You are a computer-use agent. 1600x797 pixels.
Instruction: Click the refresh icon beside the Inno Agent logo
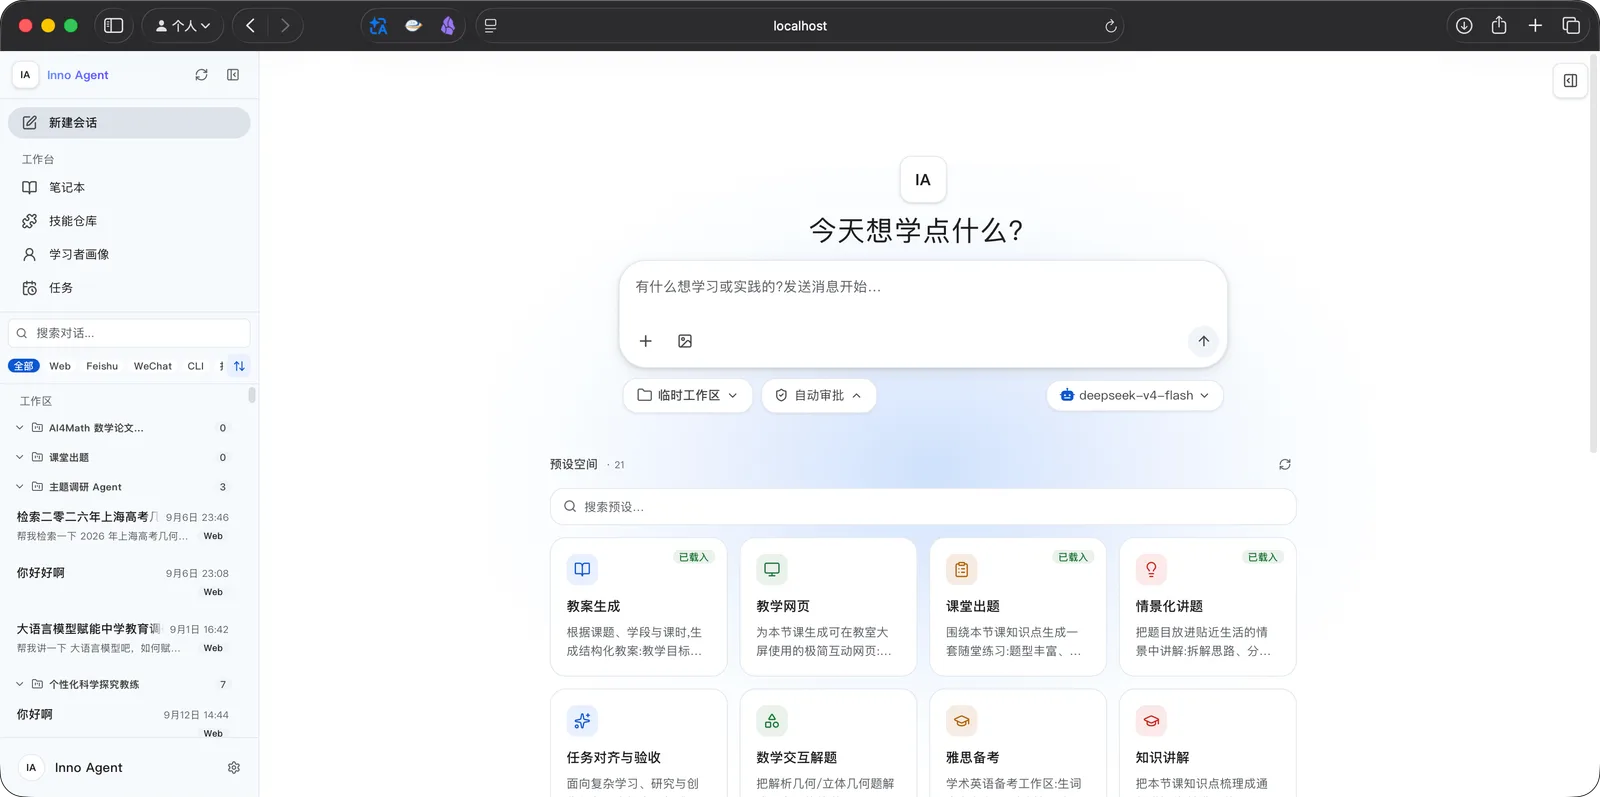point(201,75)
